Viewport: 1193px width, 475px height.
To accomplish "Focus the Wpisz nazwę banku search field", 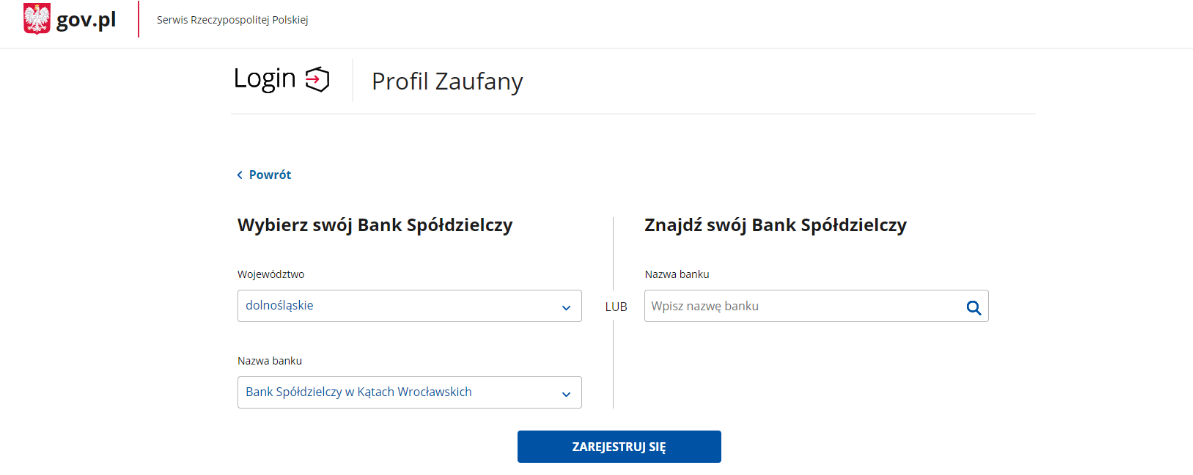I will tap(816, 306).
